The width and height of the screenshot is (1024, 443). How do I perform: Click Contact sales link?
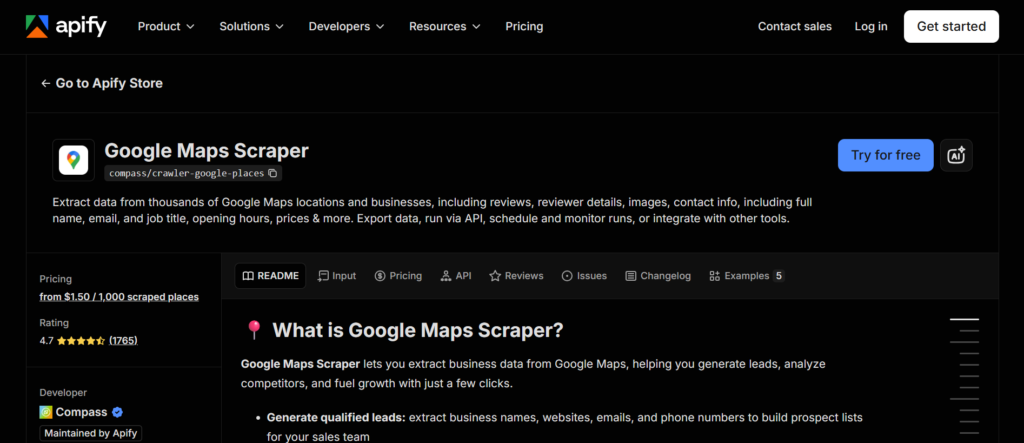click(x=795, y=26)
